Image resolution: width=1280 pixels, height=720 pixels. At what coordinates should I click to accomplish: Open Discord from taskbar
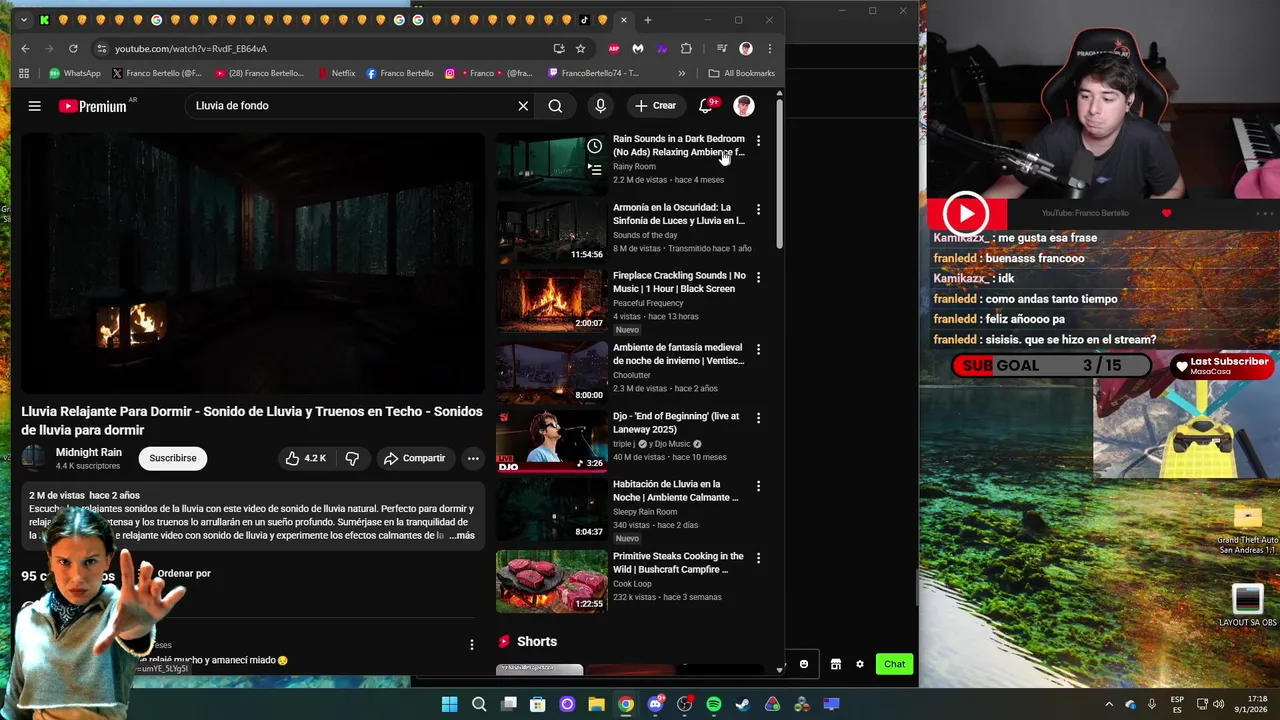[655, 705]
